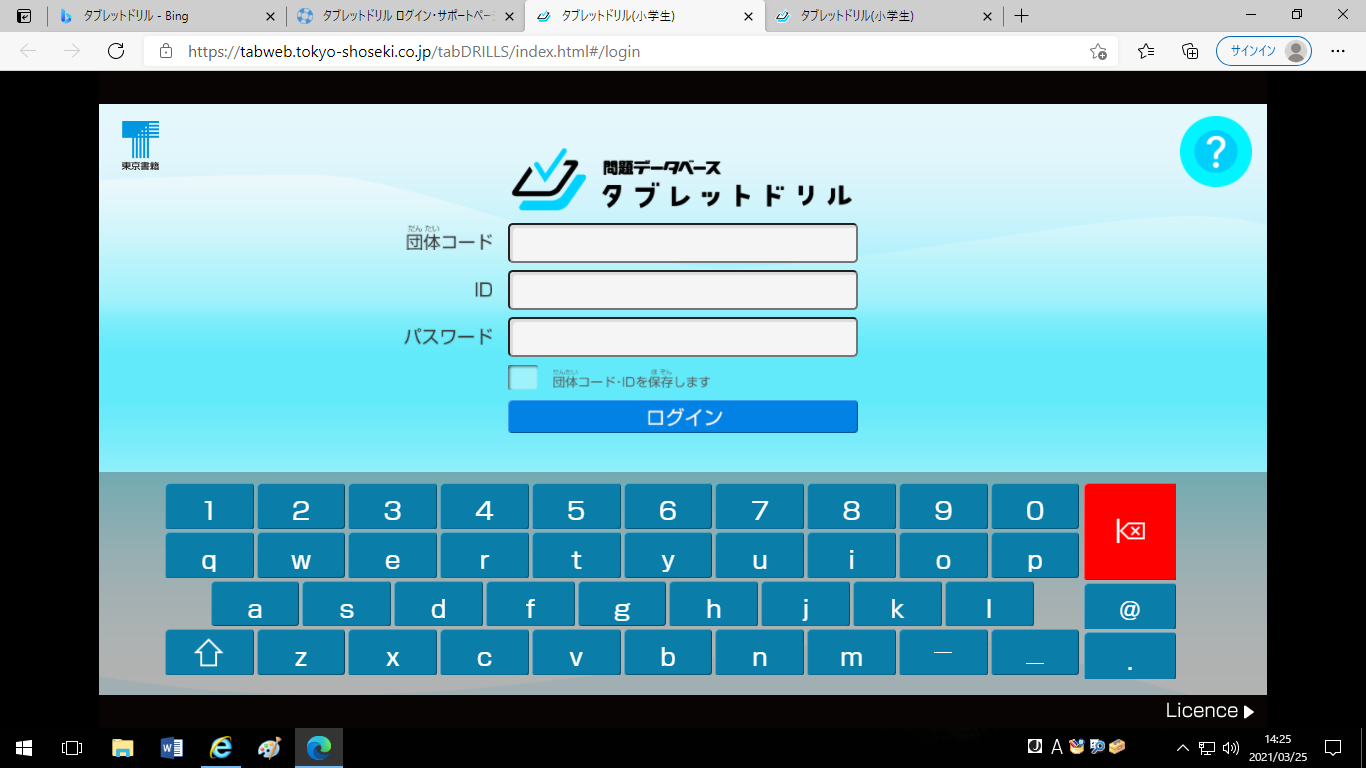The image size is (1366, 768).
Task: Open Paint from the taskbar
Action: point(270,747)
